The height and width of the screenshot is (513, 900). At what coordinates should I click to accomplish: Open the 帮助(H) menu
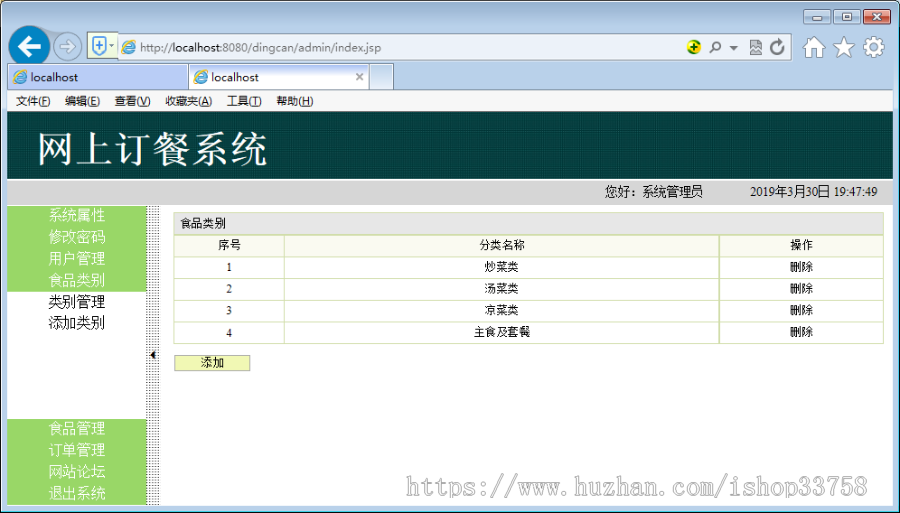[x=294, y=101]
